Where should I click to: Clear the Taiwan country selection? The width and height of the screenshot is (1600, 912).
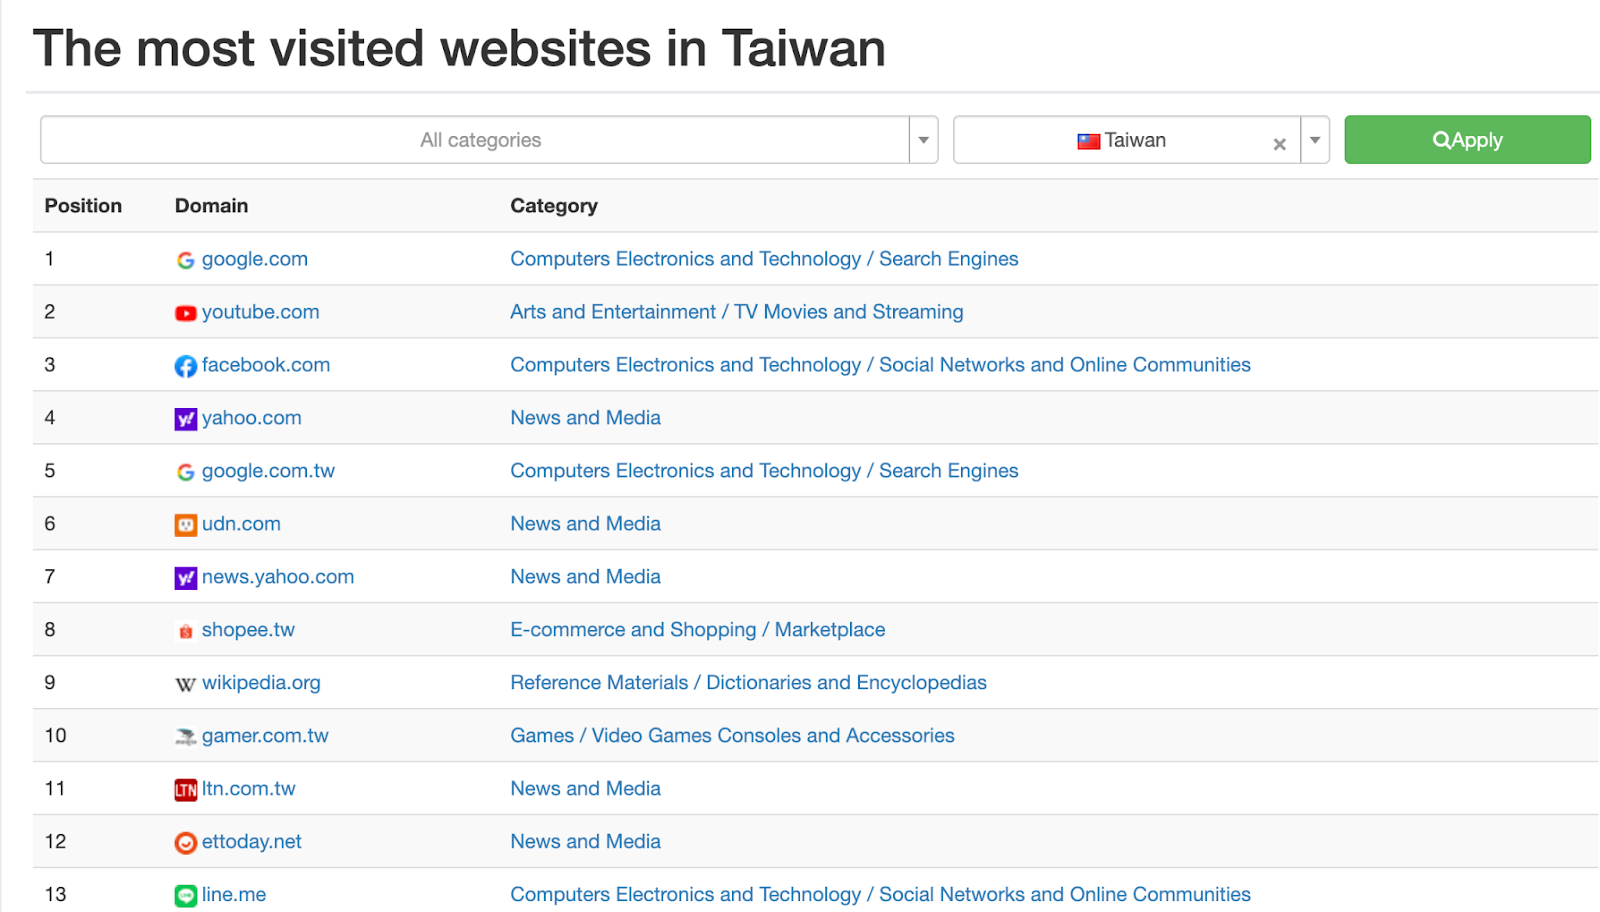point(1279,144)
